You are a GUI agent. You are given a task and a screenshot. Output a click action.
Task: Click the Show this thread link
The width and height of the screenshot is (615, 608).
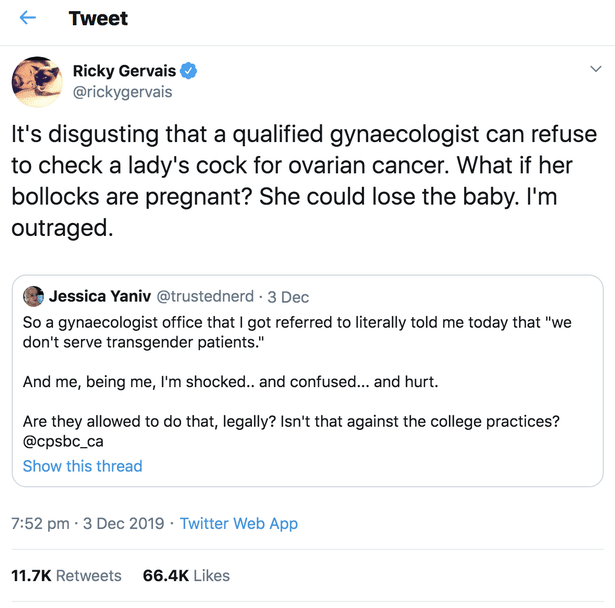click(82, 466)
